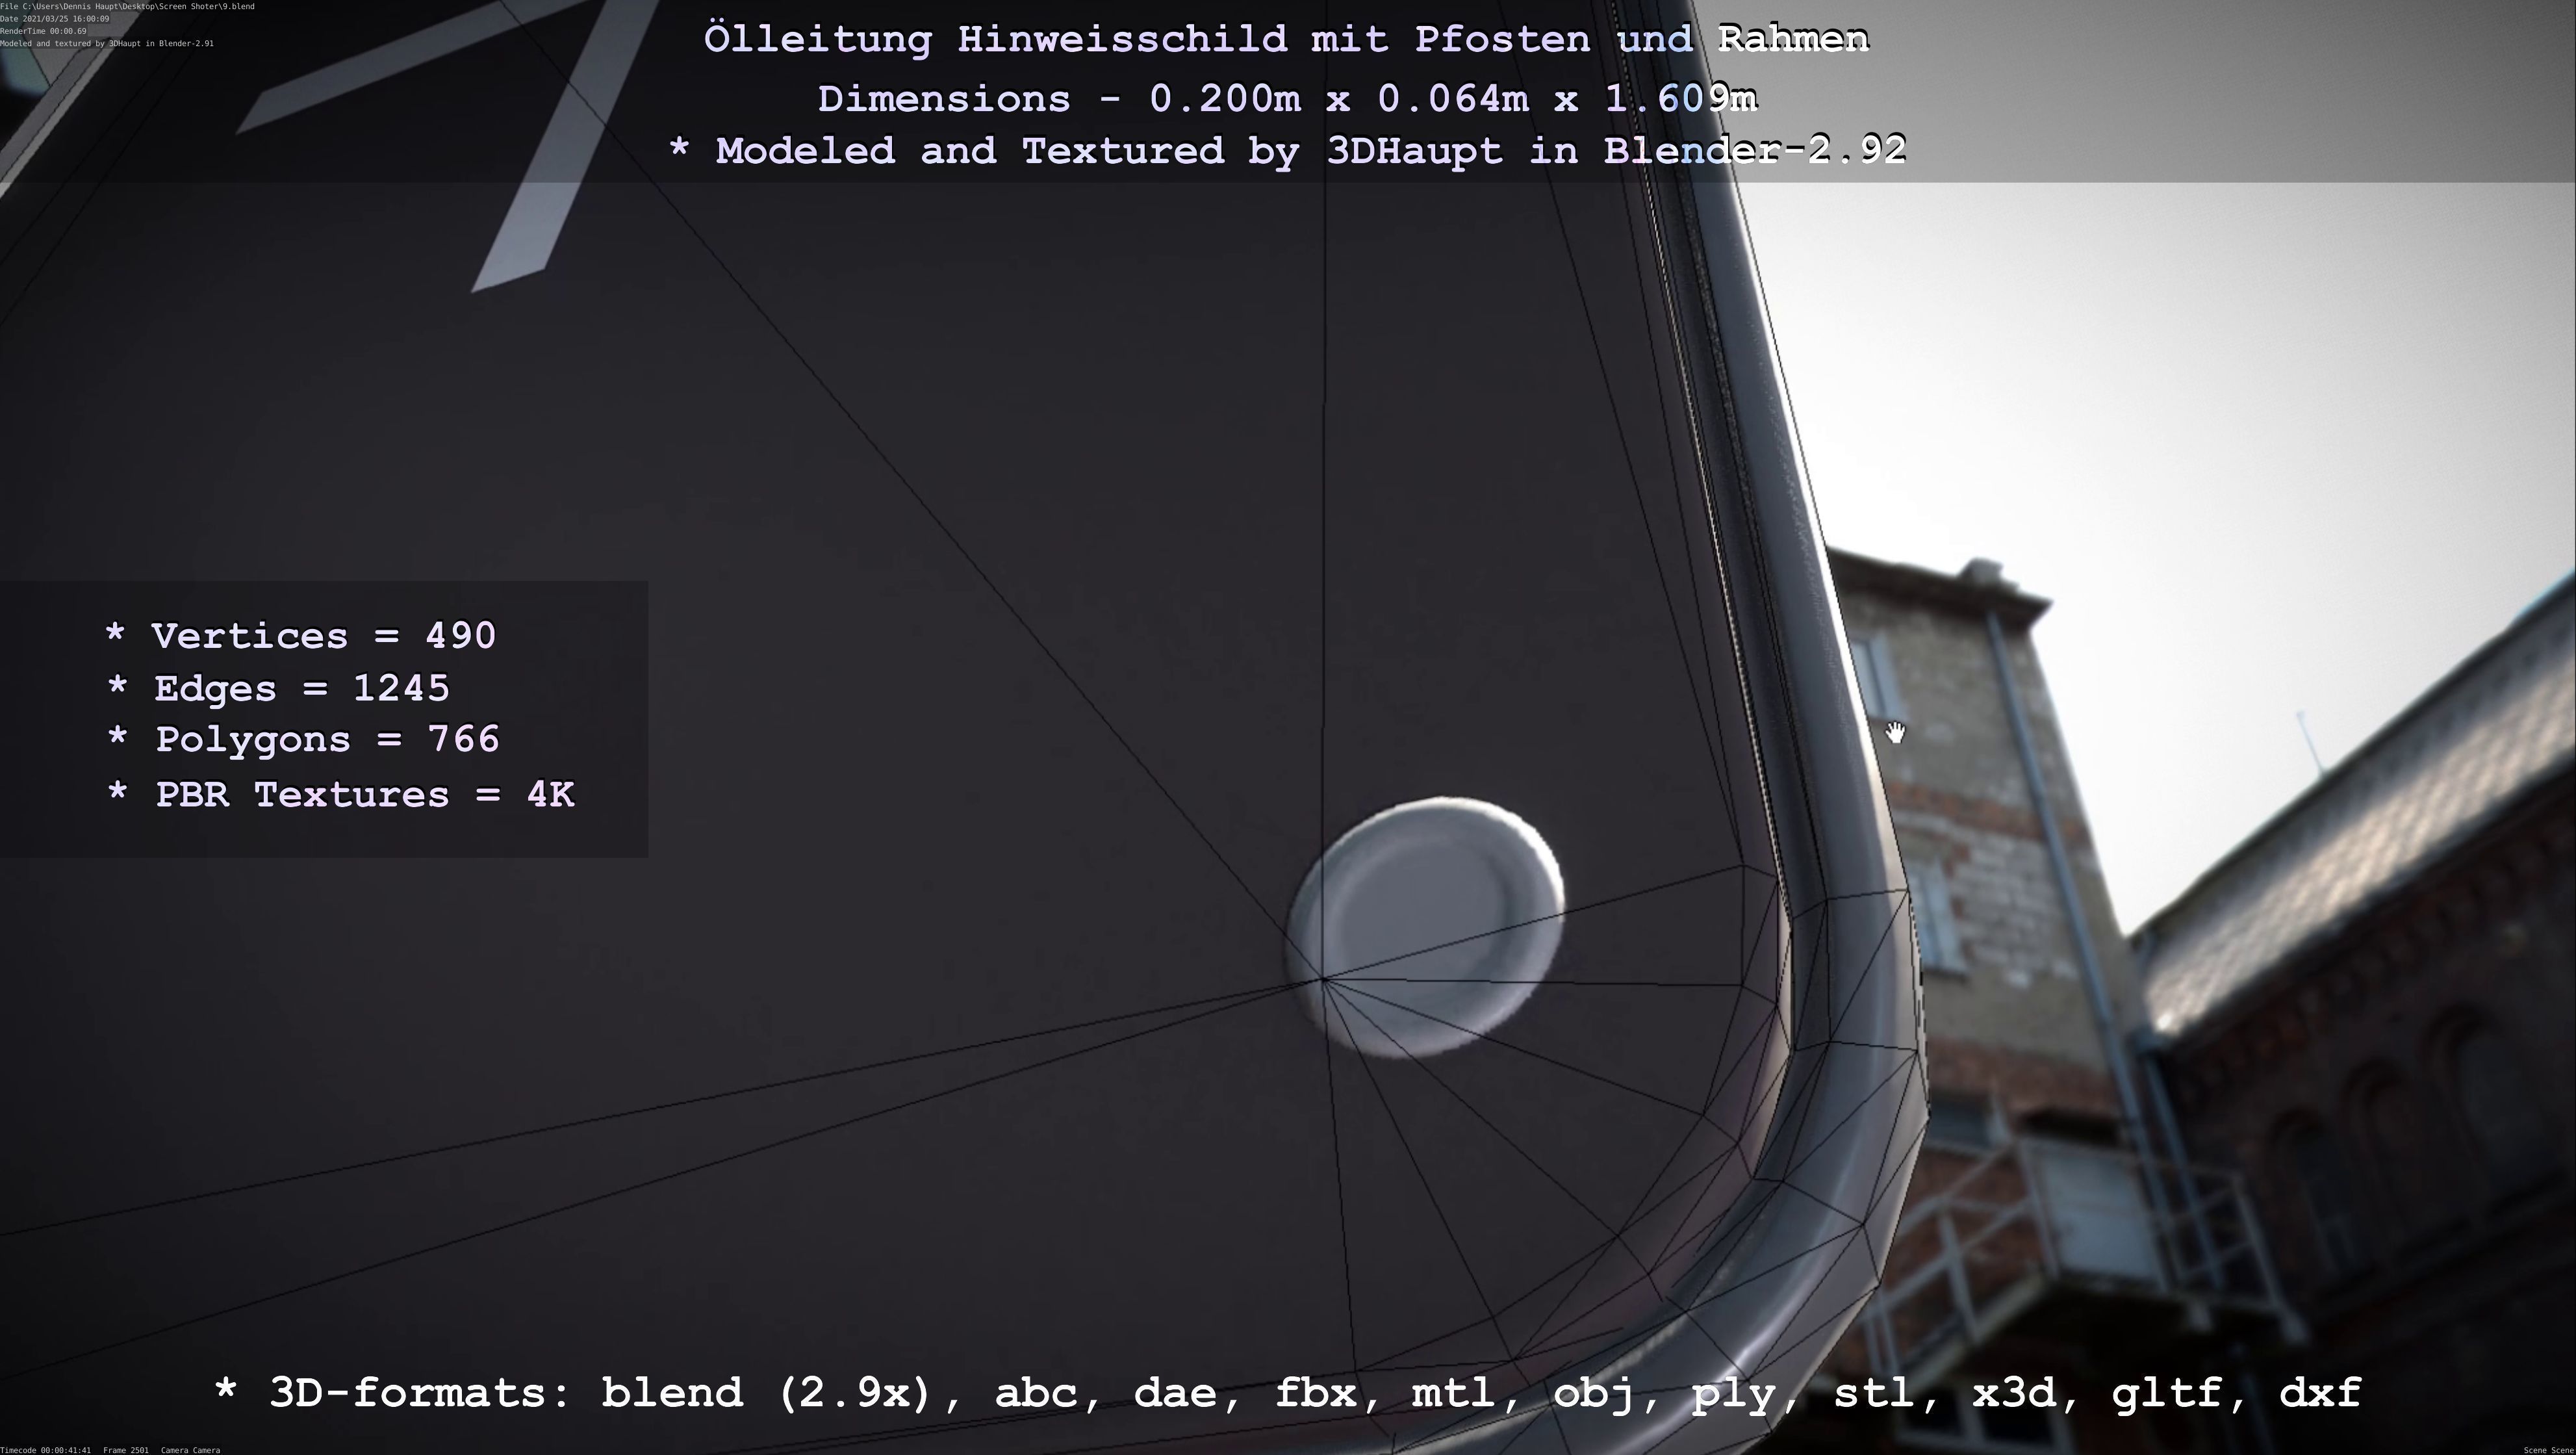The width and height of the screenshot is (2576, 1455).
Task: Click the Ölleitung Hinweisschild title text
Action: tap(1286, 40)
